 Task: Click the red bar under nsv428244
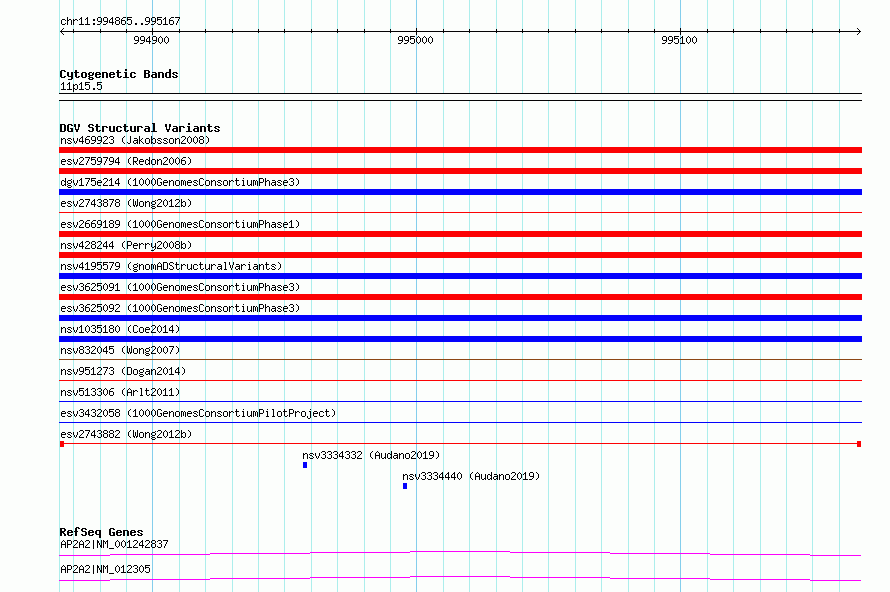point(460,255)
